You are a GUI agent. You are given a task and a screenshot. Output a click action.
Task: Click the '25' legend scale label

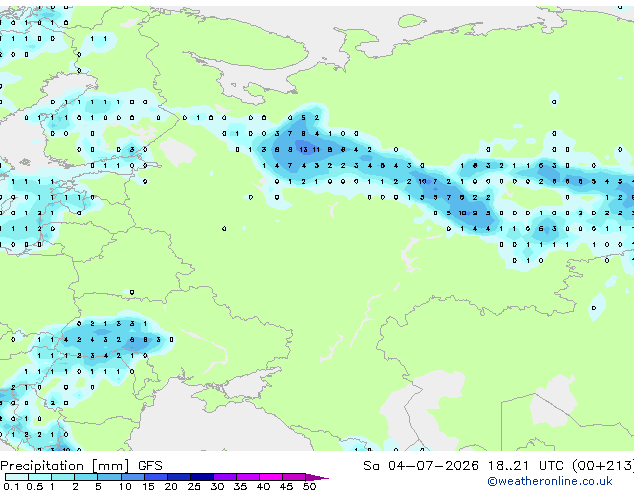pyautogui.click(x=194, y=486)
